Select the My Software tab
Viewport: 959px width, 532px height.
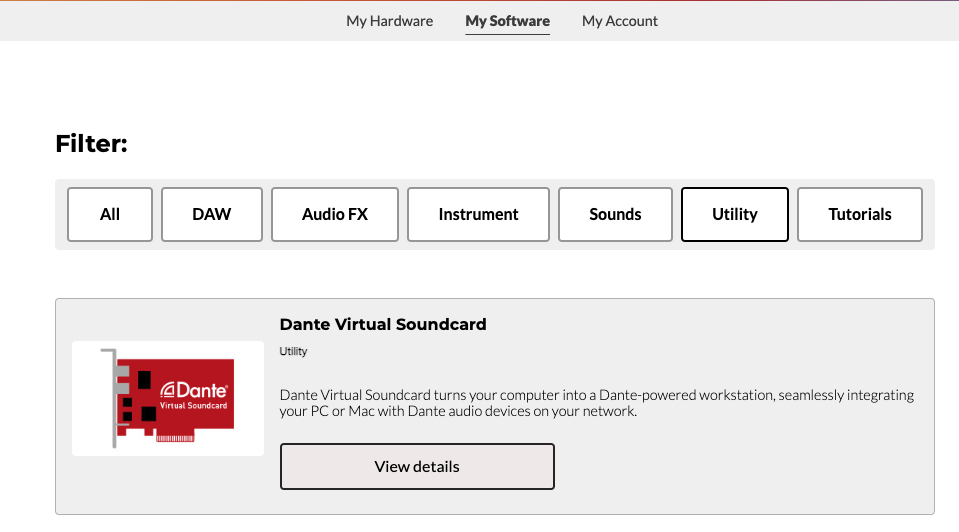pyautogui.click(x=507, y=21)
